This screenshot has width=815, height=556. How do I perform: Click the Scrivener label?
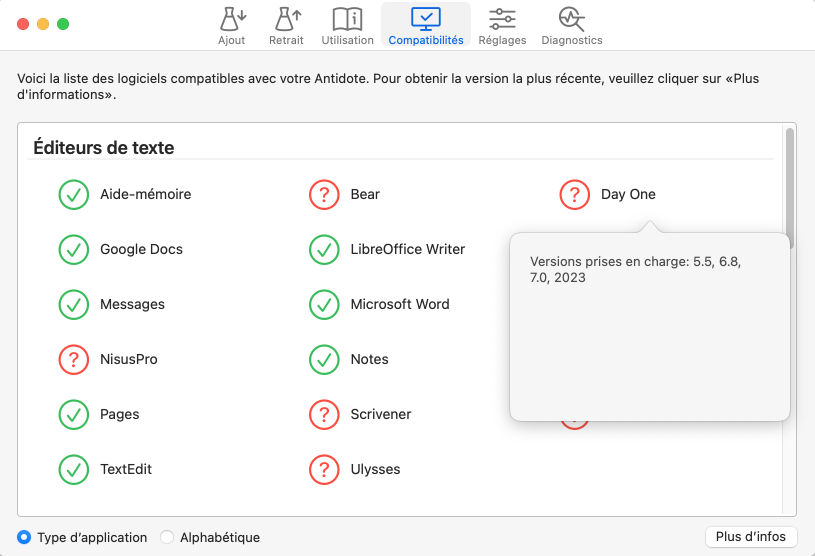(x=380, y=415)
